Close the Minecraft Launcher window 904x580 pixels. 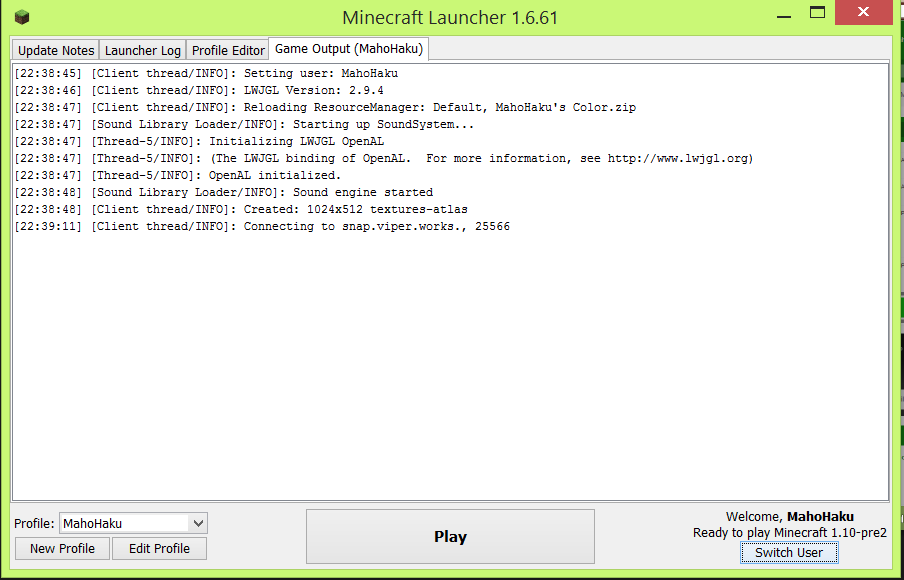(x=863, y=12)
